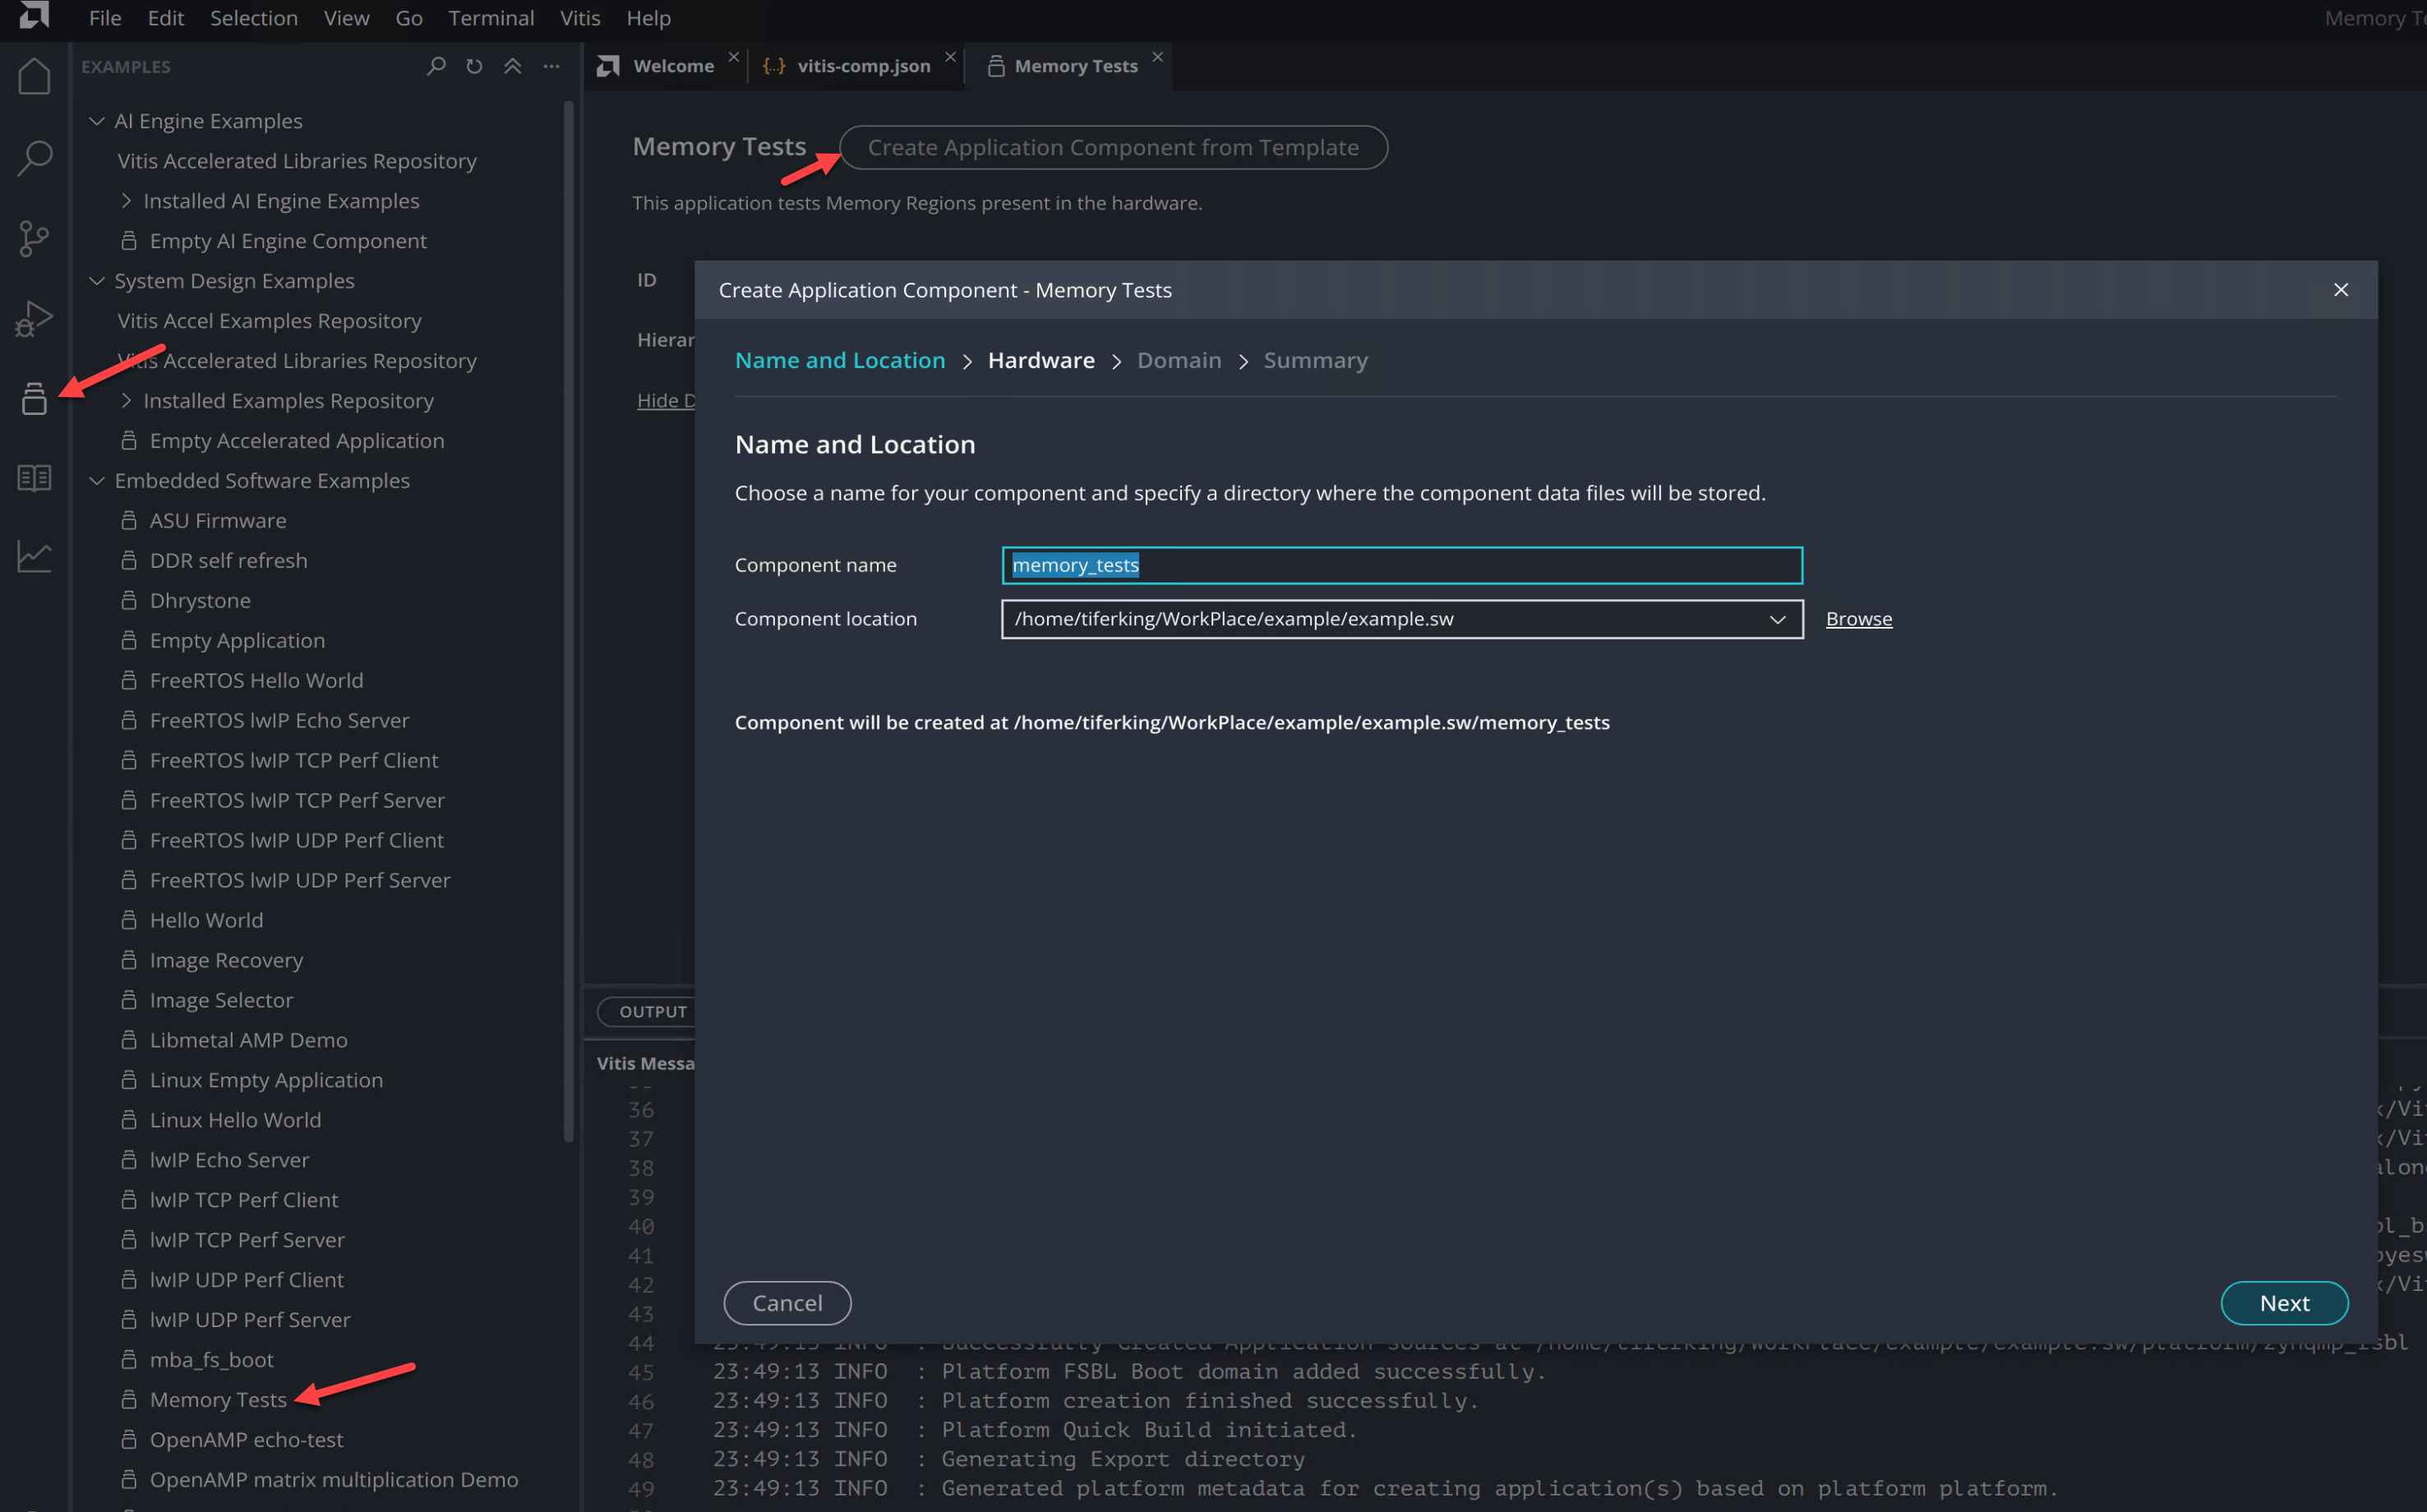Select the Hardware wizard step
2427x1512 pixels.
[x=1041, y=360]
